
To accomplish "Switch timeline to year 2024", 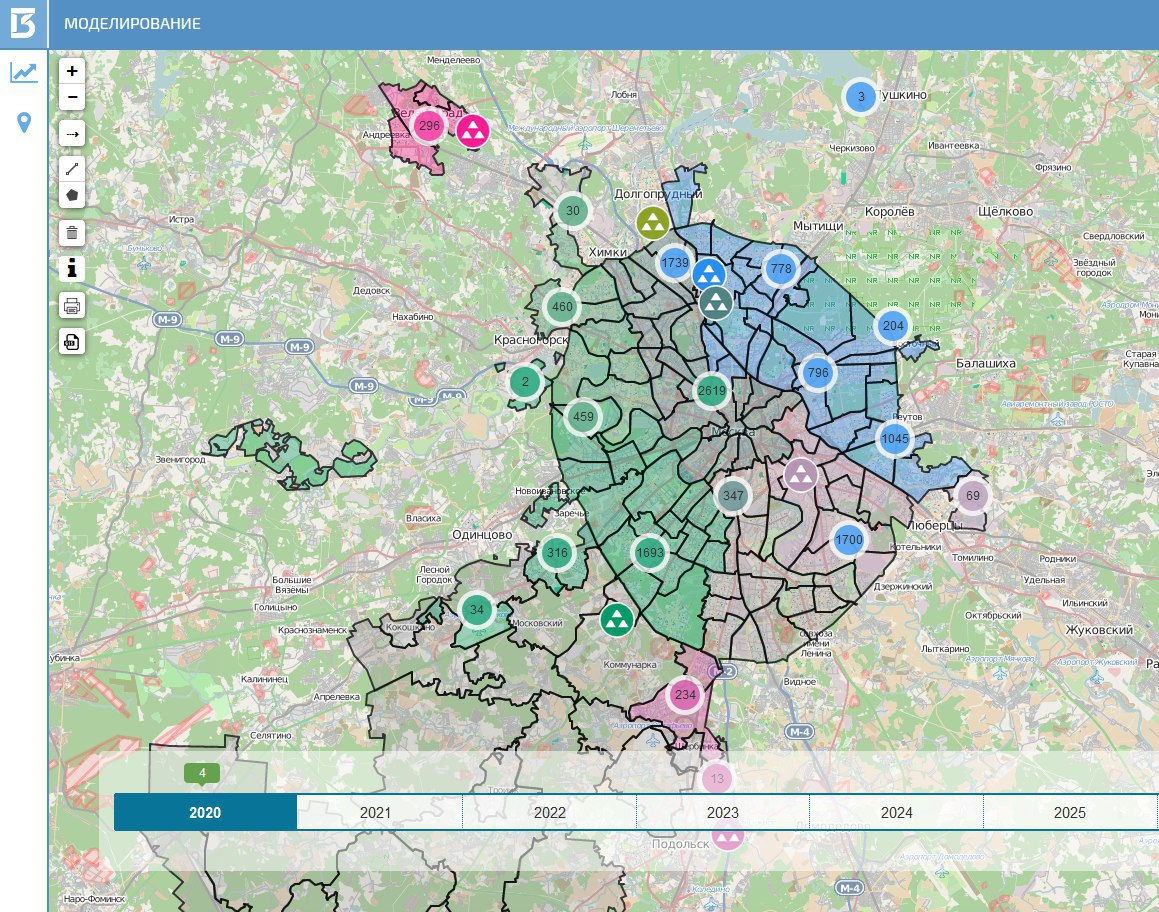I will coord(897,813).
